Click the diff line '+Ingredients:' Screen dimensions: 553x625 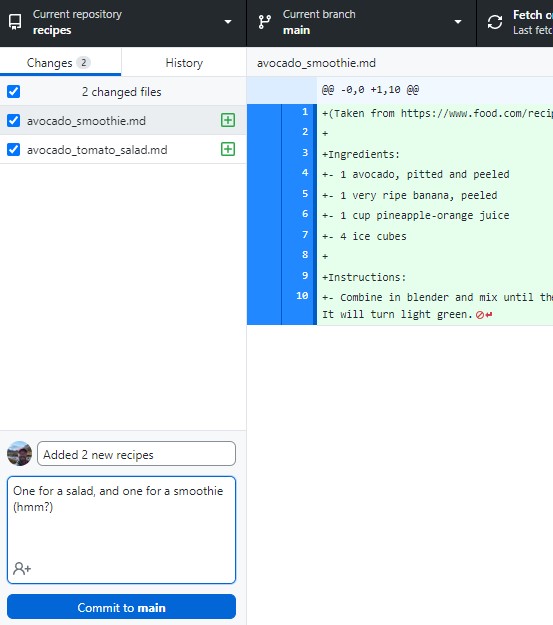click(x=360, y=154)
